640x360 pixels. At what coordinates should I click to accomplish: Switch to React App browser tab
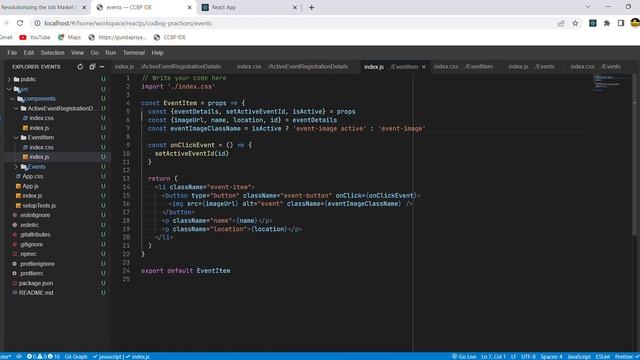(250, 7)
